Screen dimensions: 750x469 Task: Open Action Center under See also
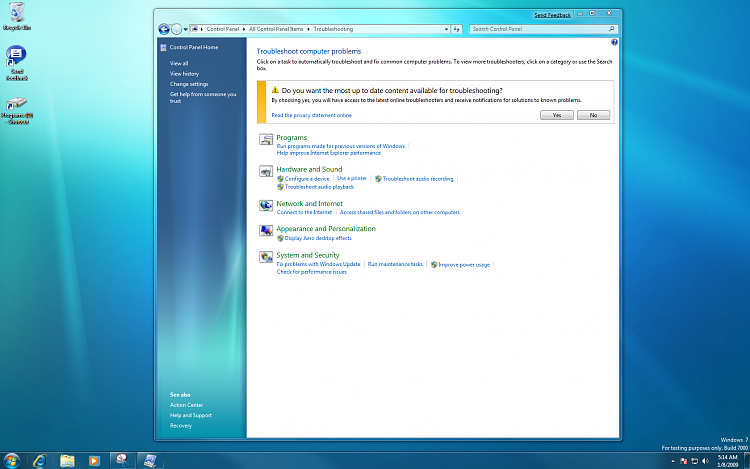pos(186,405)
